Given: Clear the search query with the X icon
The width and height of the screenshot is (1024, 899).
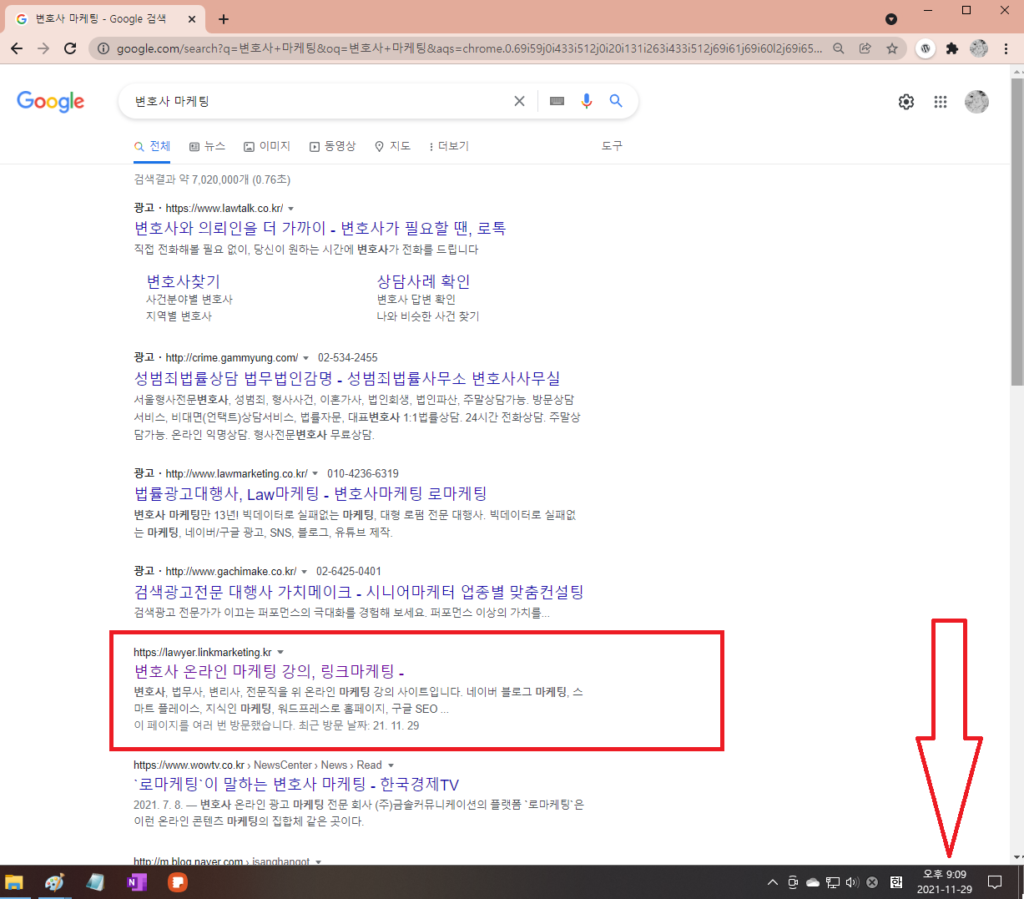Looking at the screenshot, I should [519, 100].
